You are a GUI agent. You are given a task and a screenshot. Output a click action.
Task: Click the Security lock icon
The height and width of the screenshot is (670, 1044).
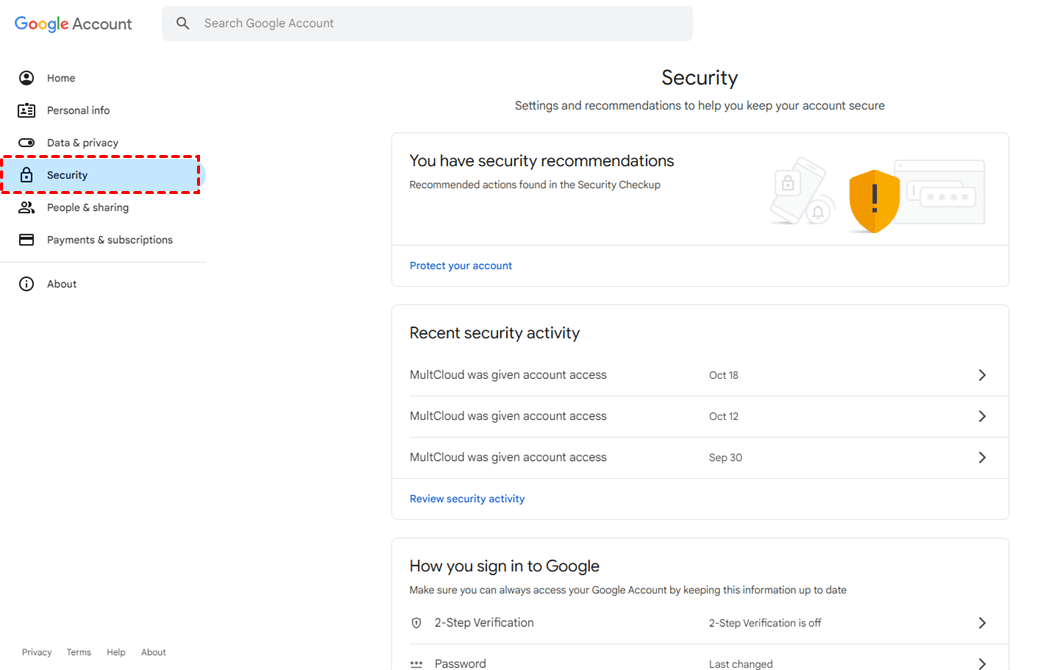[x=27, y=175]
